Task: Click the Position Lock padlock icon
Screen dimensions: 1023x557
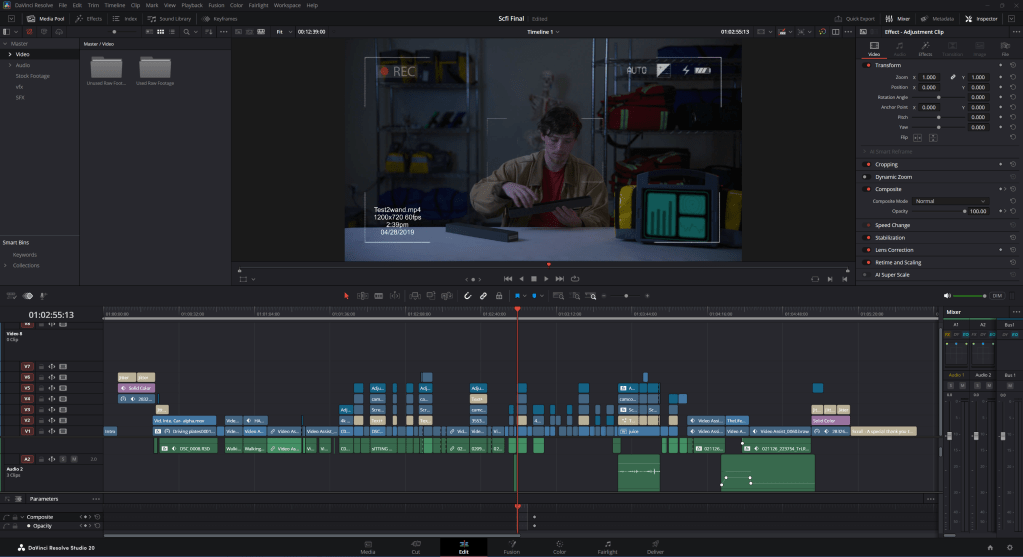Action: (x=498, y=296)
